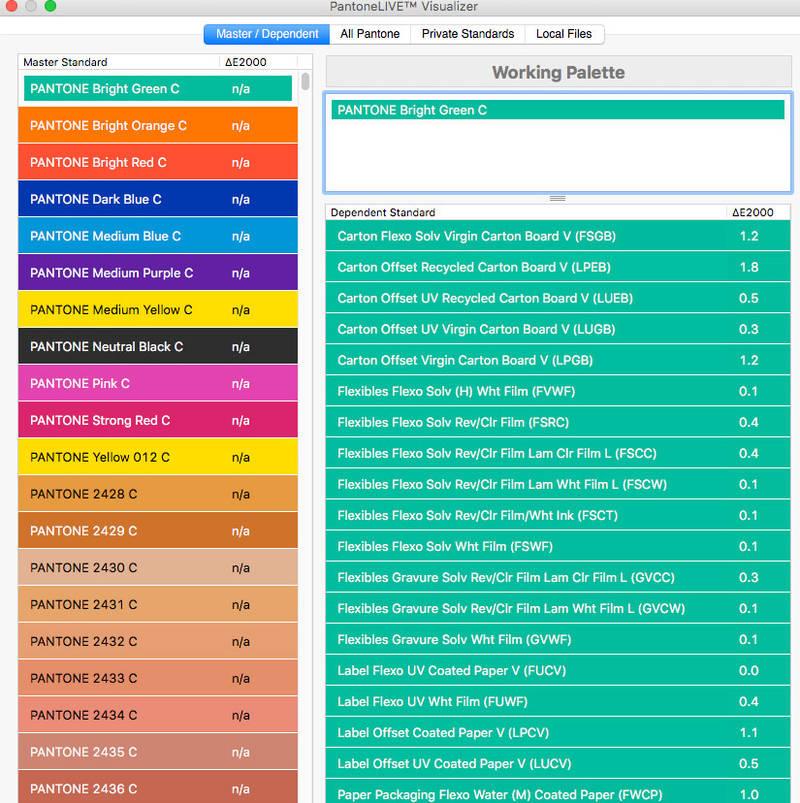Select the PANTONE 2434 C swatch
This screenshot has height=803, width=800.
click(x=158, y=715)
